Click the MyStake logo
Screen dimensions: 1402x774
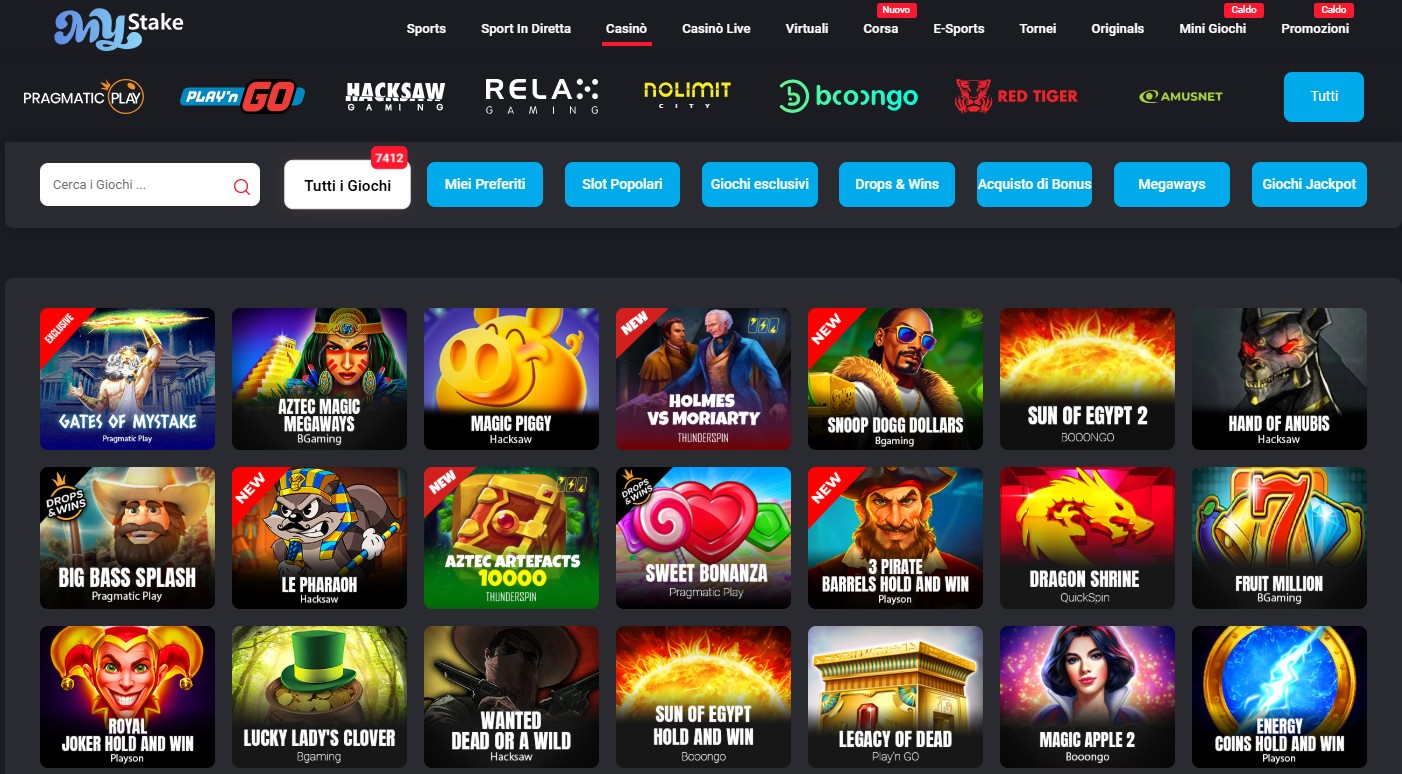click(119, 28)
